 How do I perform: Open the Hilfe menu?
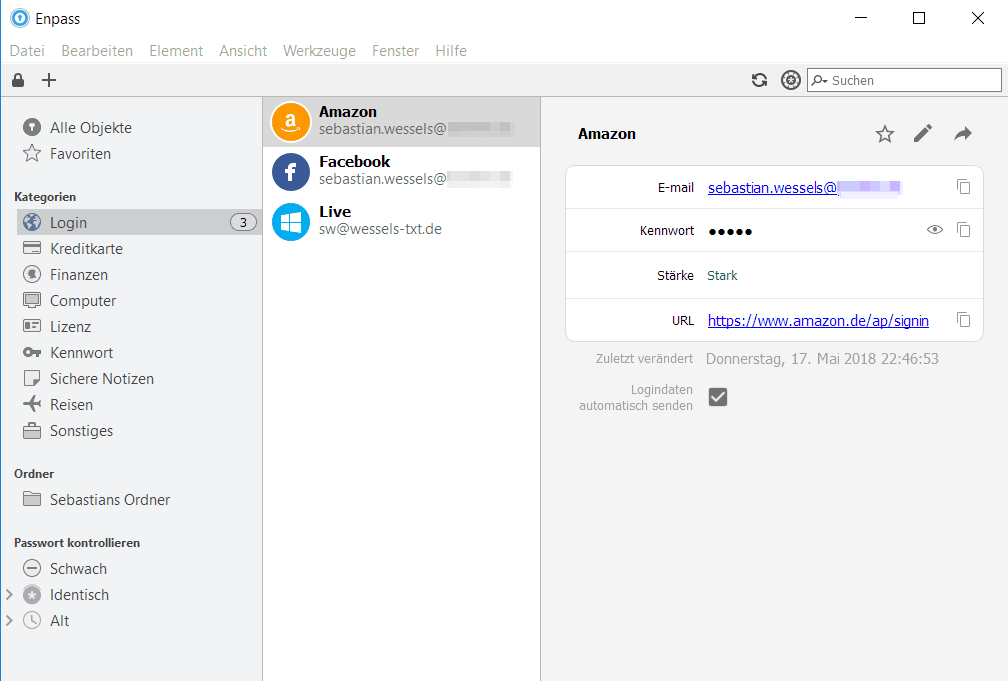(451, 51)
